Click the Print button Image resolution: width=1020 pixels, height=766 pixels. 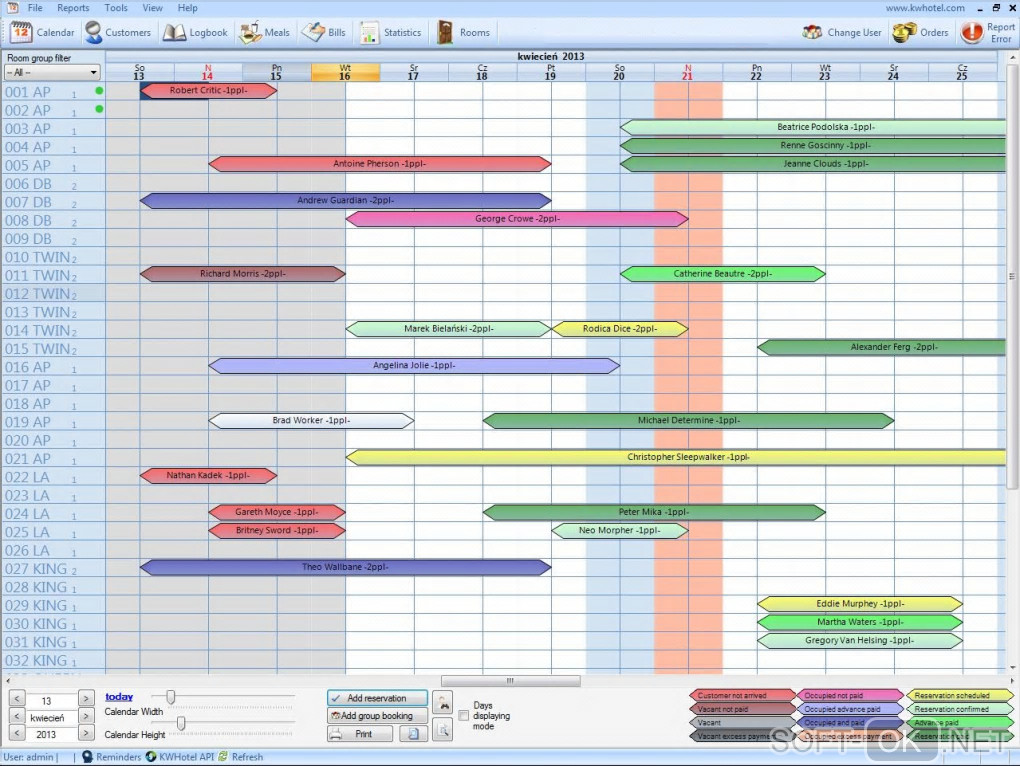coord(360,734)
